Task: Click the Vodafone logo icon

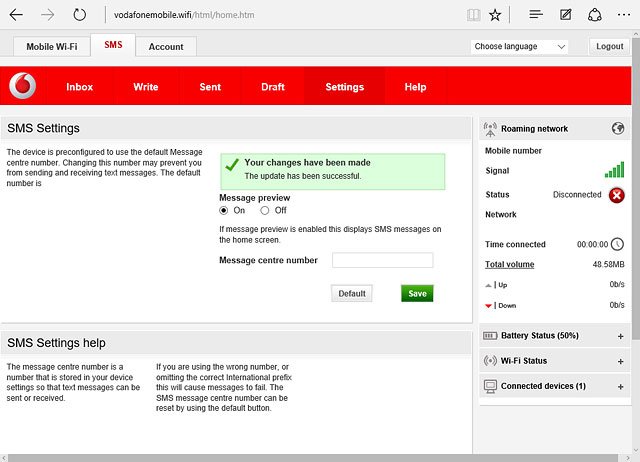Action: [23, 86]
